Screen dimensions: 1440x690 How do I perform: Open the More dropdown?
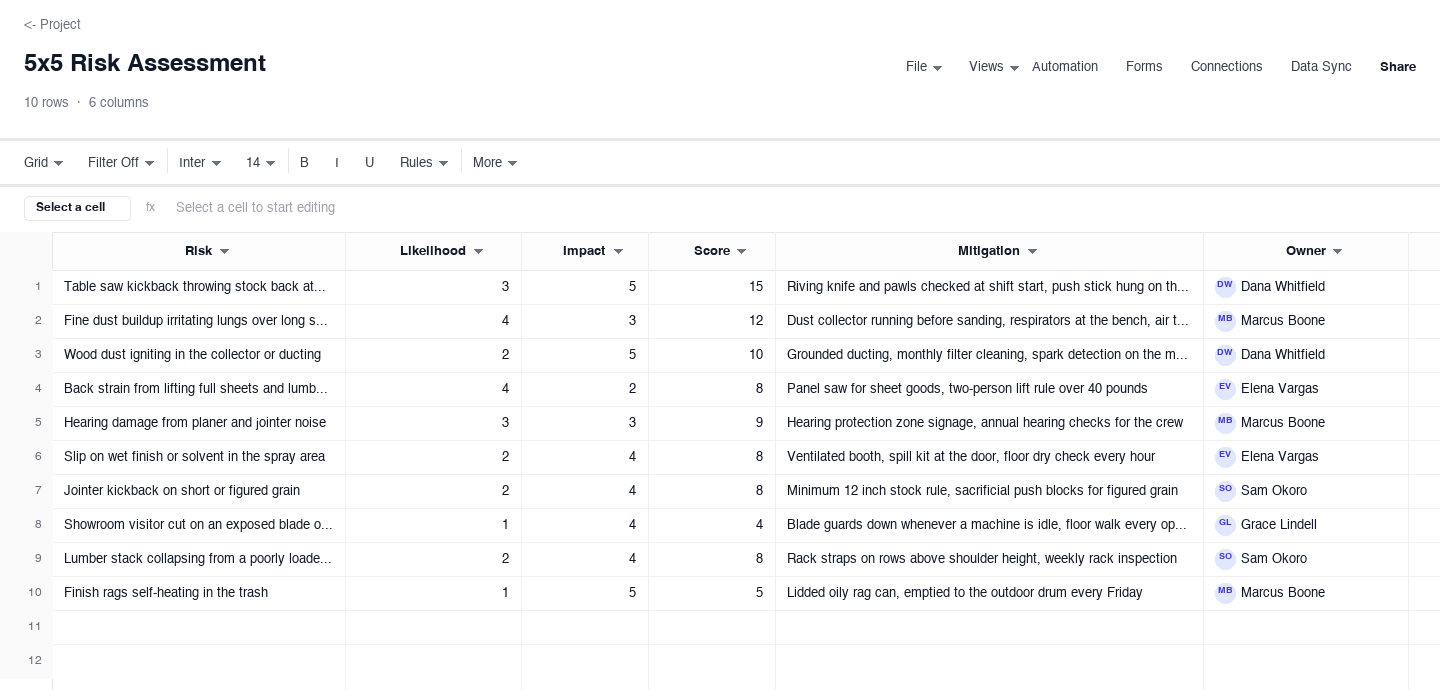495,163
